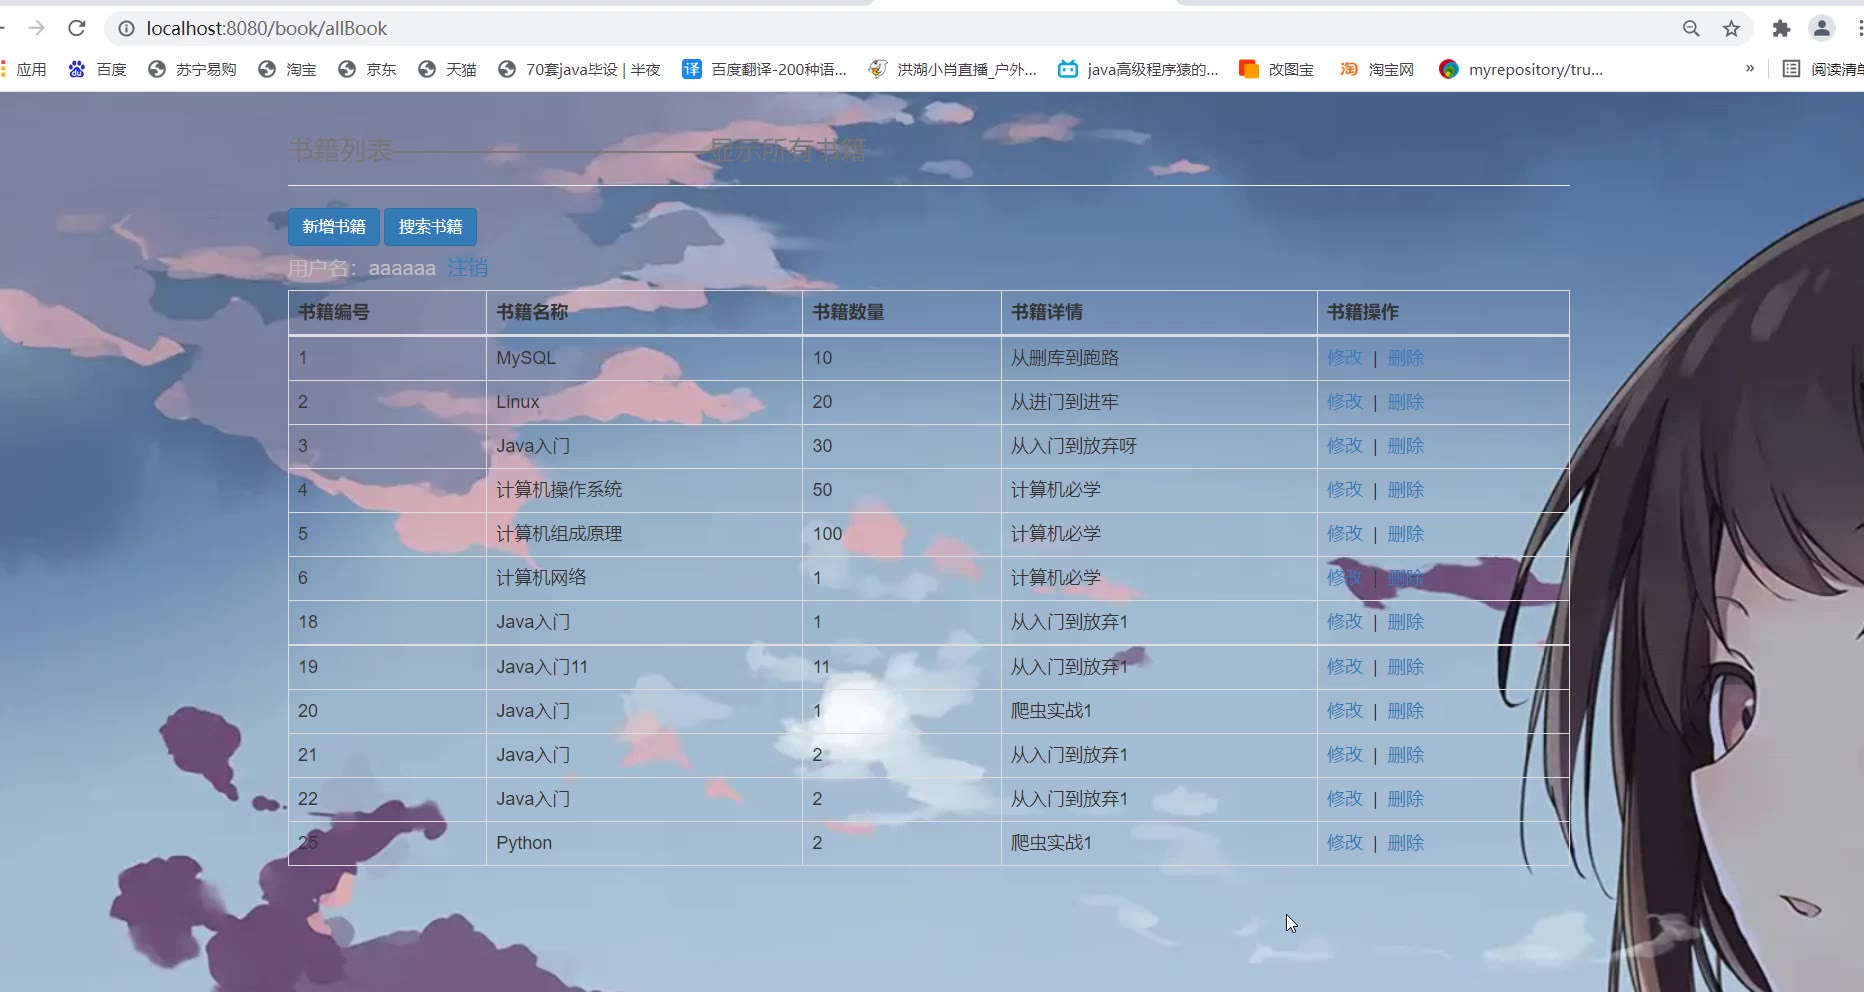Click 删除 for book number 20
Screen dimensions: 1864x992
(x=1405, y=711)
